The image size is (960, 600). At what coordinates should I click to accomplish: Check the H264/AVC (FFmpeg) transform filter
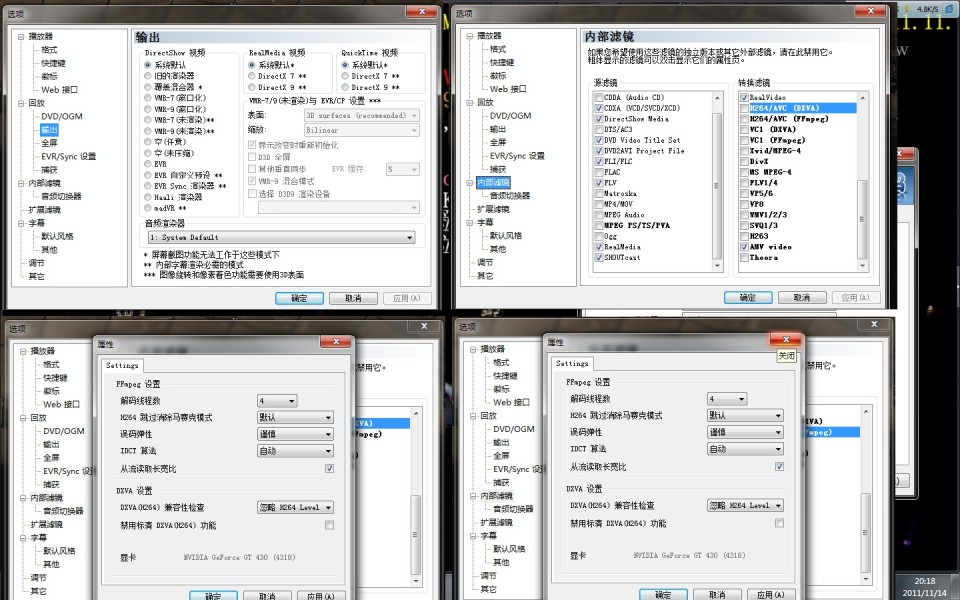(744, 118)
